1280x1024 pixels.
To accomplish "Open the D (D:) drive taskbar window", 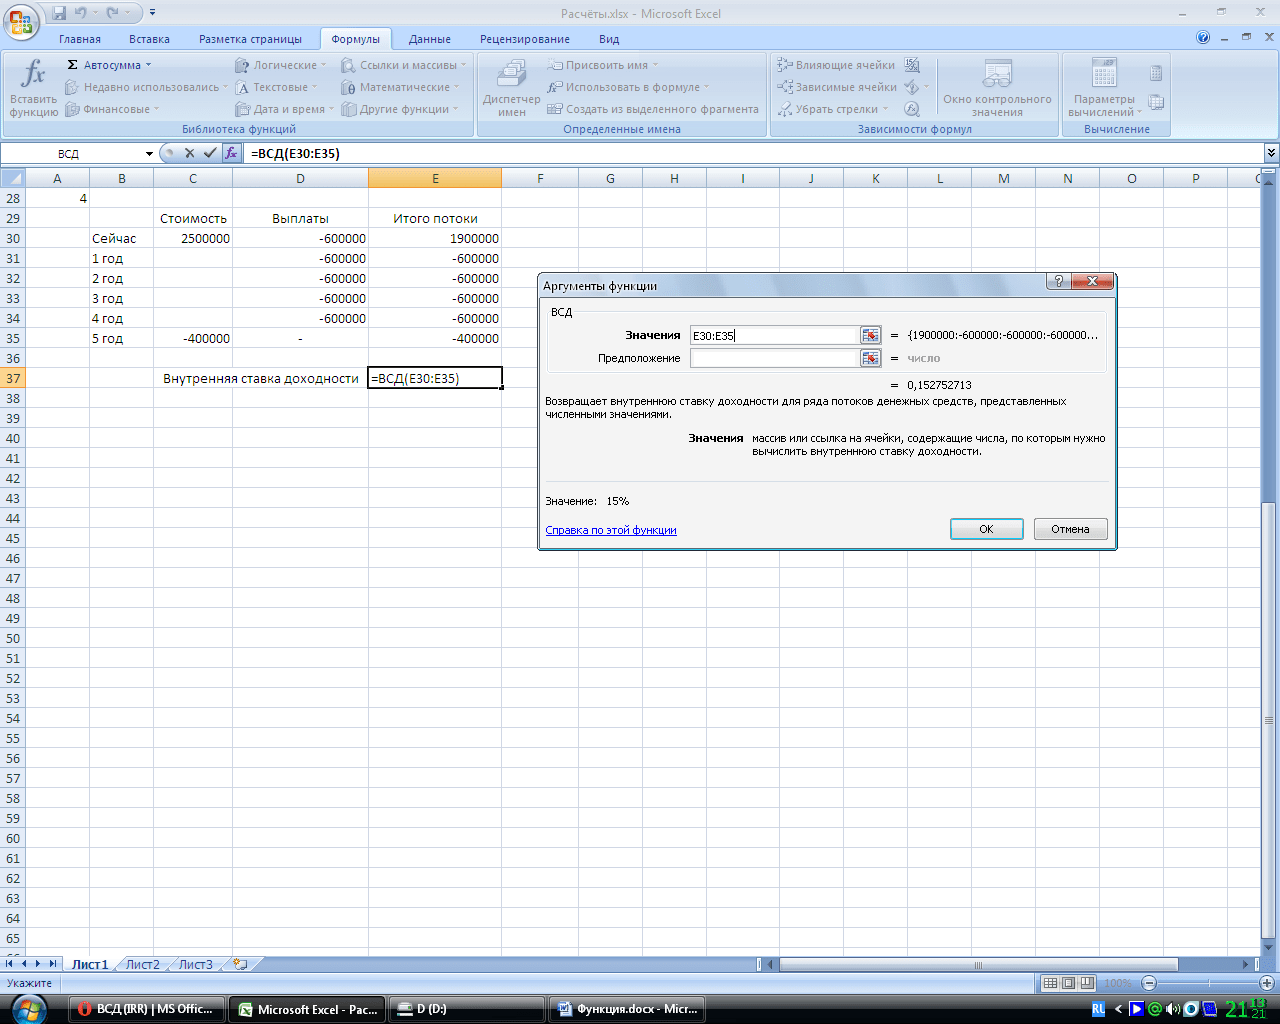I will coord(467,1009).
